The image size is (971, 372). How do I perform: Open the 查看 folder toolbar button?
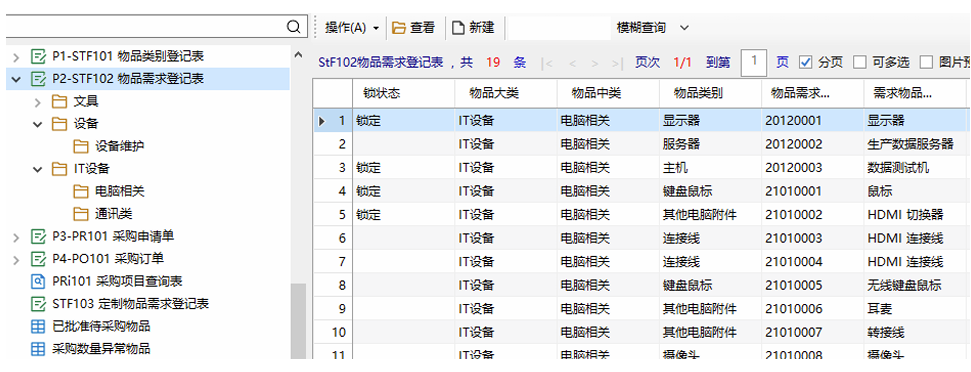413,28
